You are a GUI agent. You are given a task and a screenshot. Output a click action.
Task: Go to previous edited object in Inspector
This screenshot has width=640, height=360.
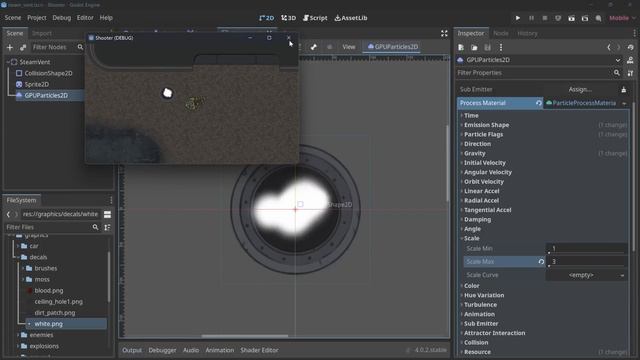[x=609, y=47]
